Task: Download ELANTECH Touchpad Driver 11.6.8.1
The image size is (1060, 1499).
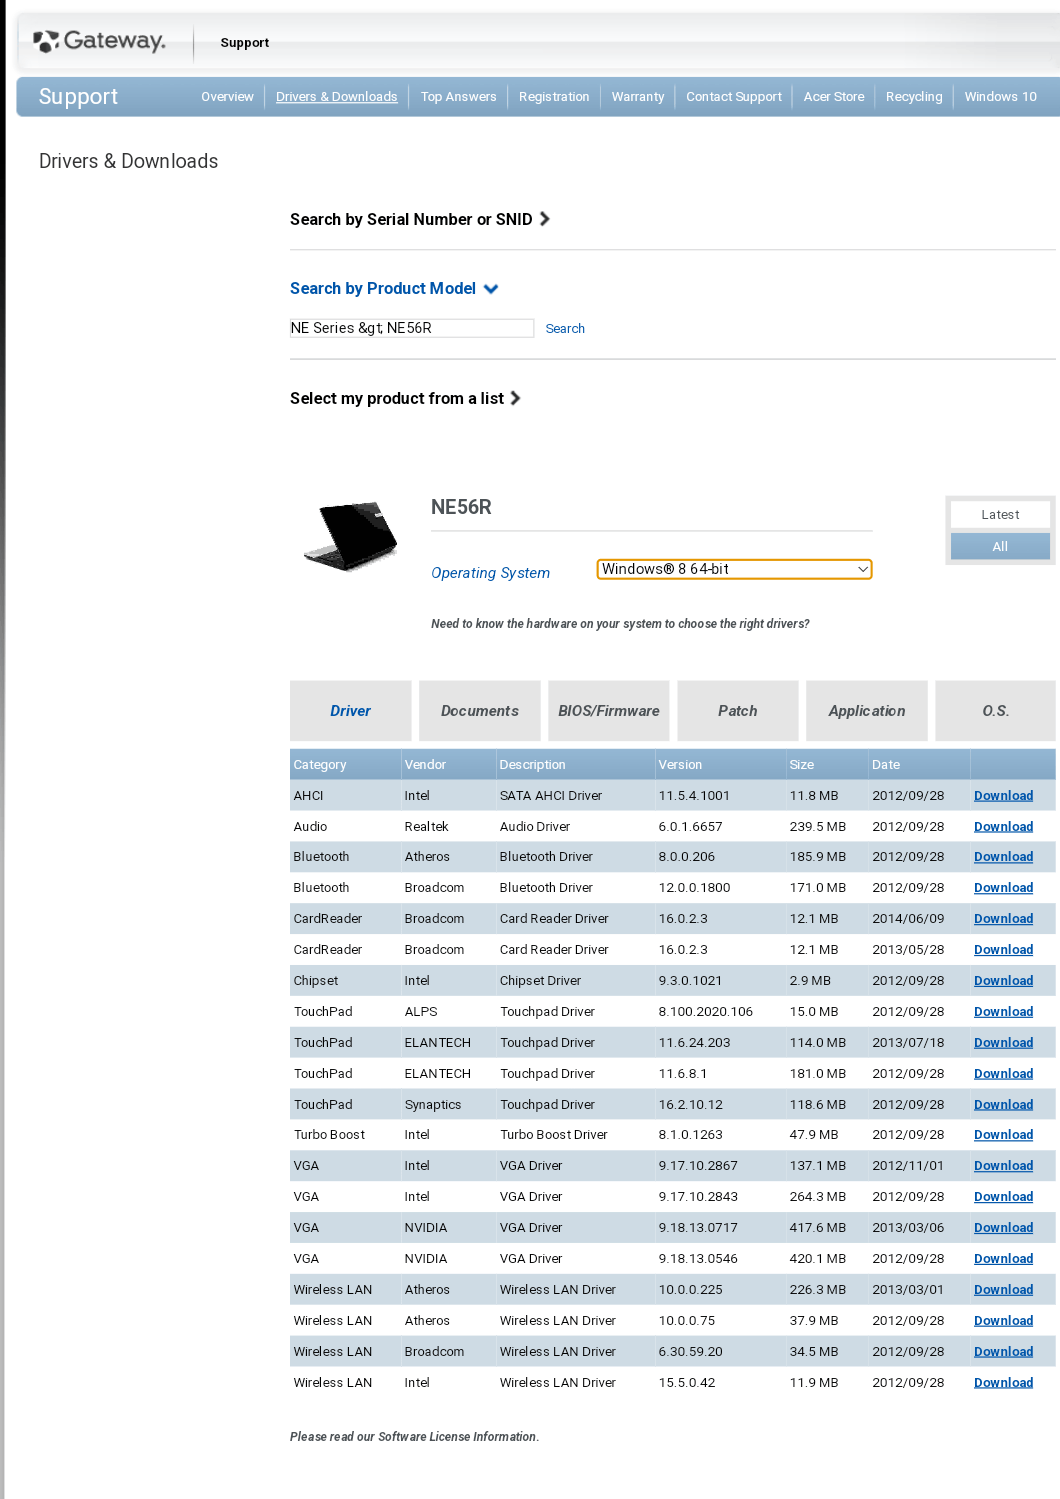Action: [1004, 1074]
